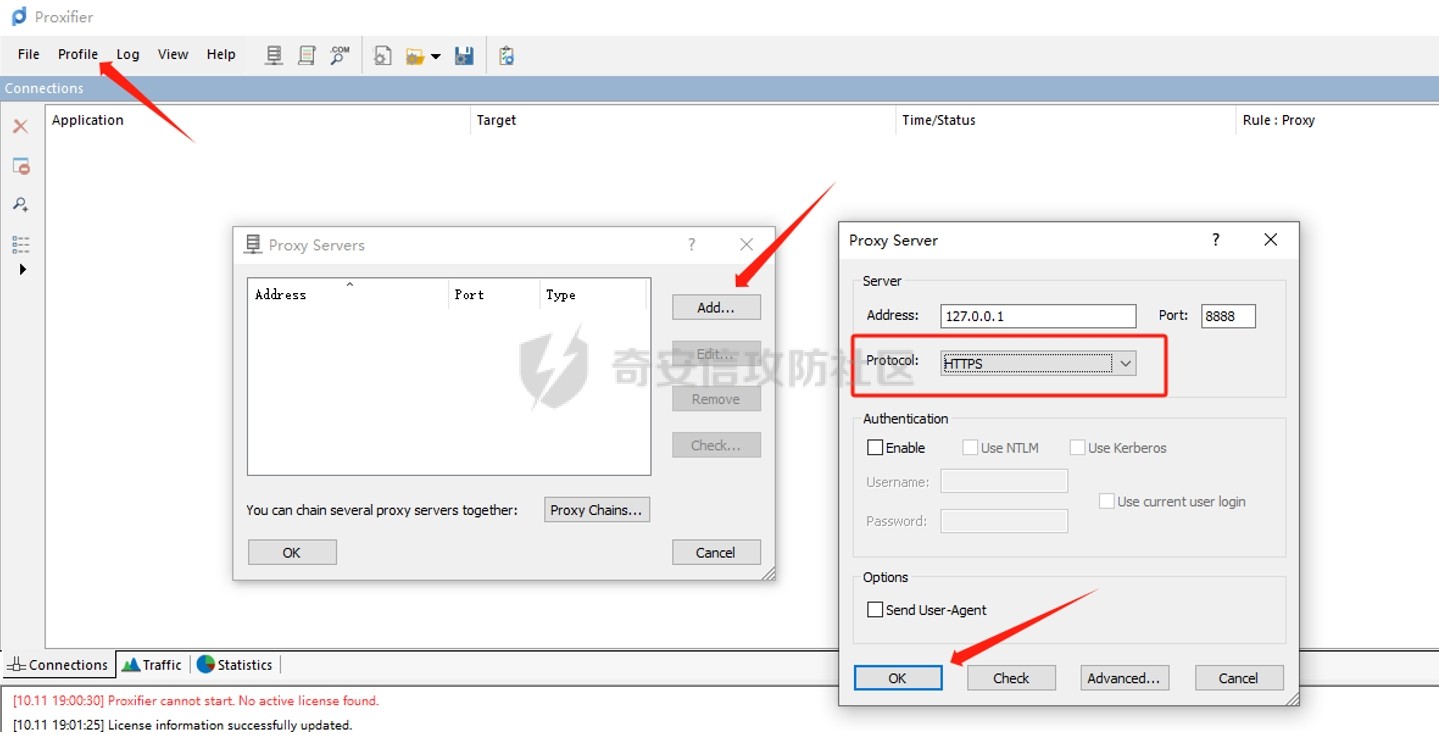The height and width of the screenshot is (735, 1439).
Task: Open the View menu
Action: pos(173,54)
